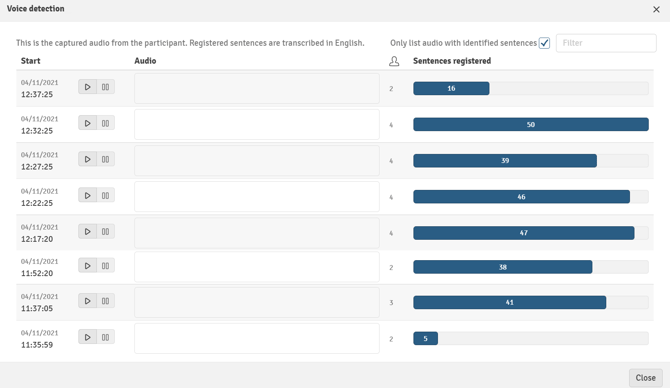Play the 12:17:20 audio recording

tap(88, 232)
